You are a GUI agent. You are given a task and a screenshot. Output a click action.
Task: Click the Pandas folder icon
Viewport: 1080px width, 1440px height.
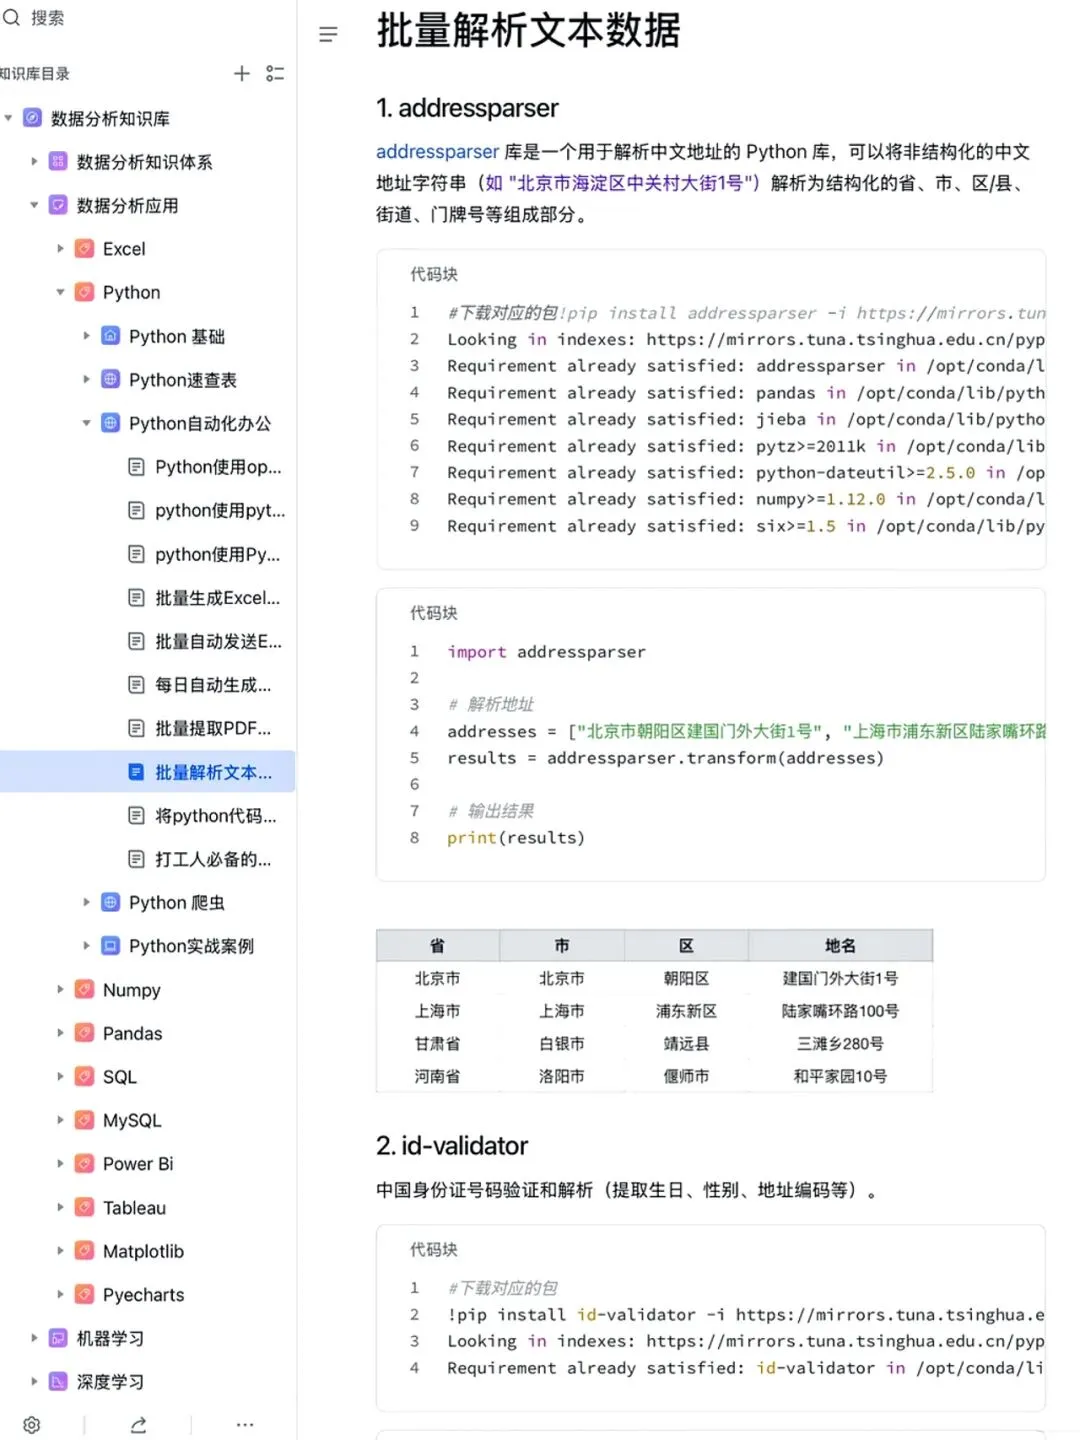click(85, 1033)
